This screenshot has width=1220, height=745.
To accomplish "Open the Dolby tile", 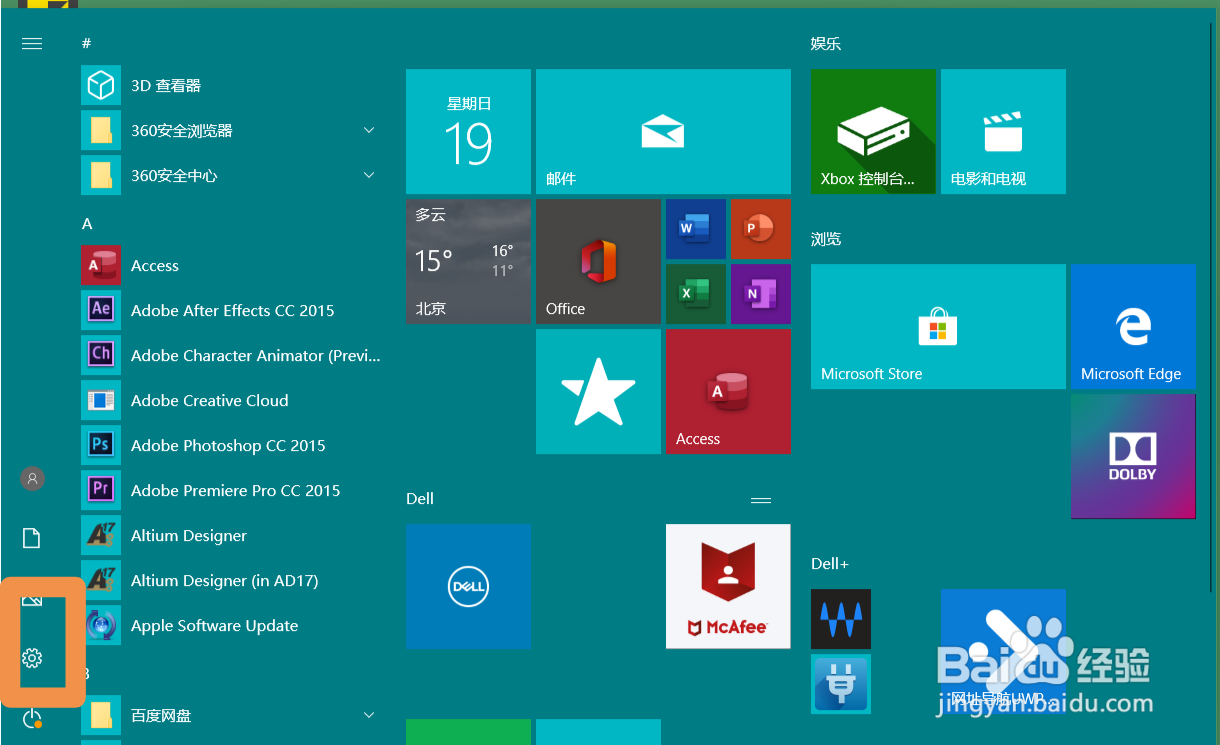I will click(1133, 457).
